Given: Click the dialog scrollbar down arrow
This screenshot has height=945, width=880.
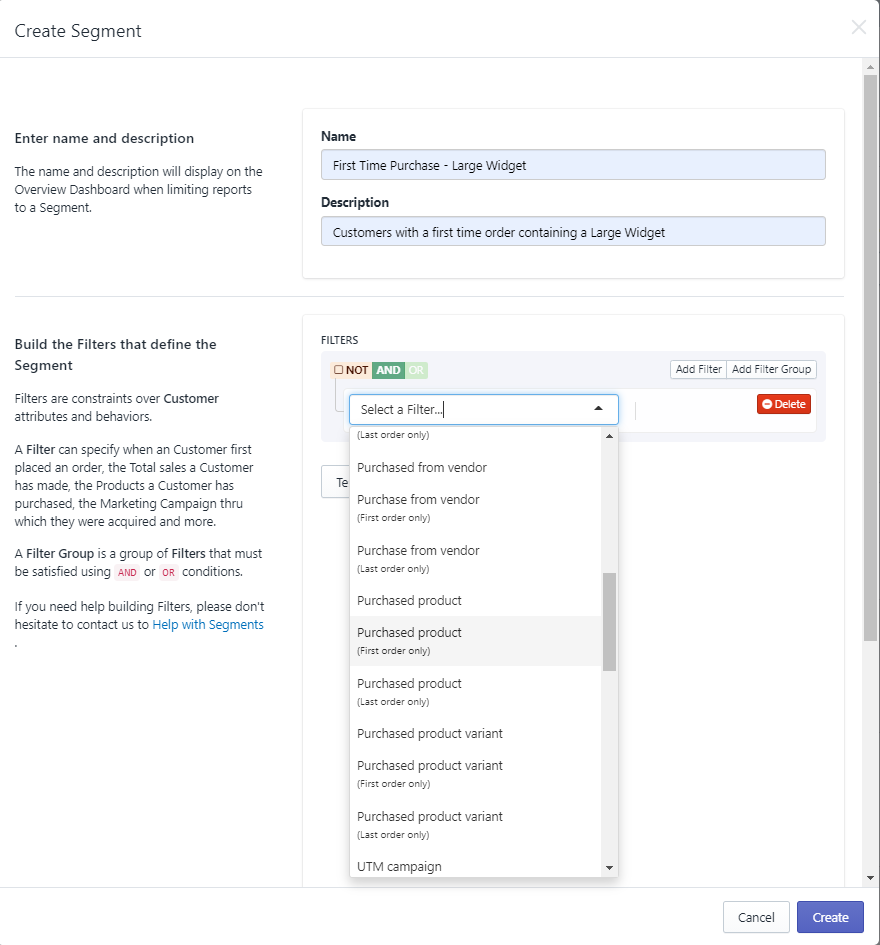Looking at the screenshot, I should tap(870, 878).
